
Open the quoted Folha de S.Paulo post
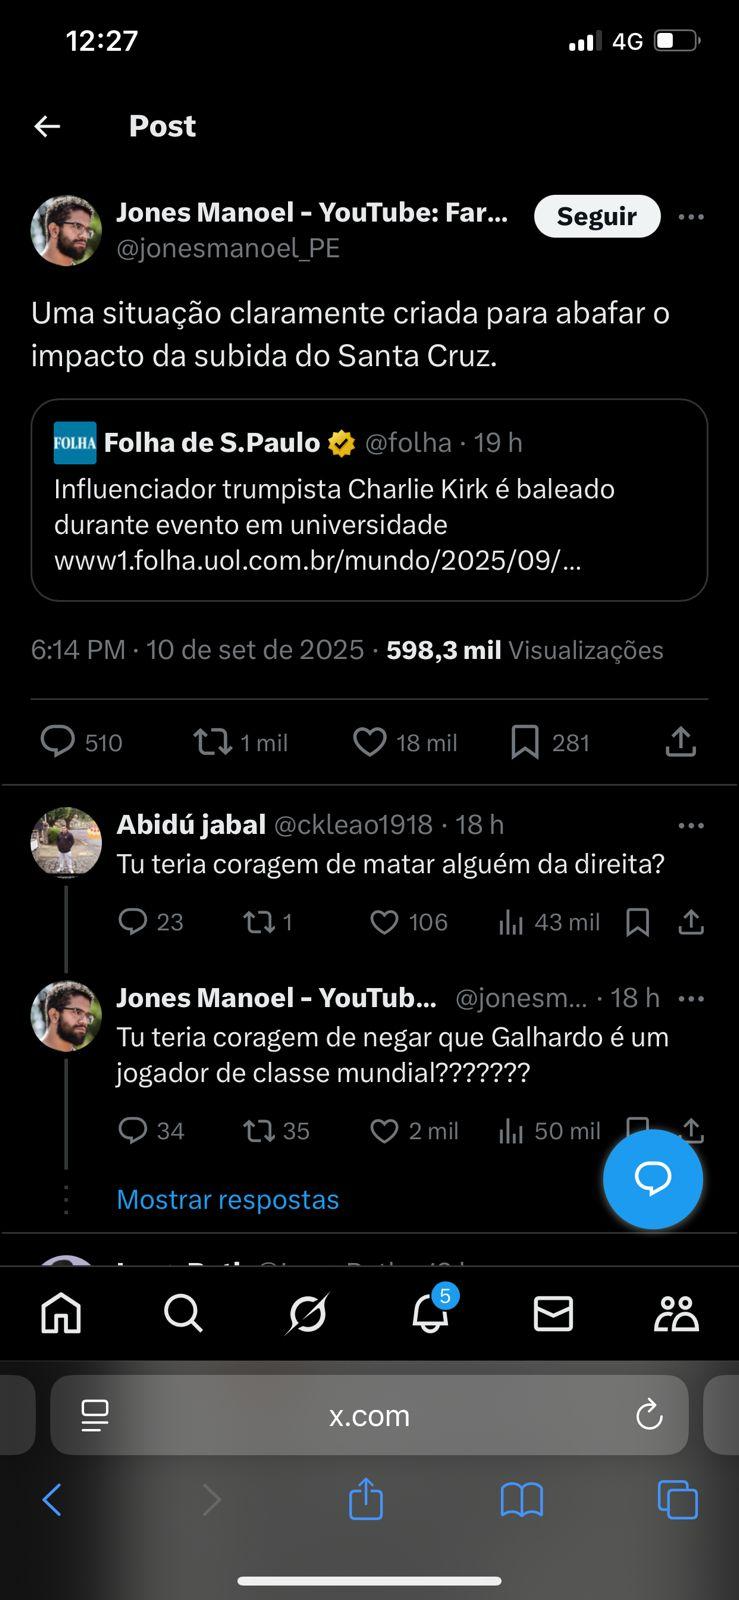369,500
